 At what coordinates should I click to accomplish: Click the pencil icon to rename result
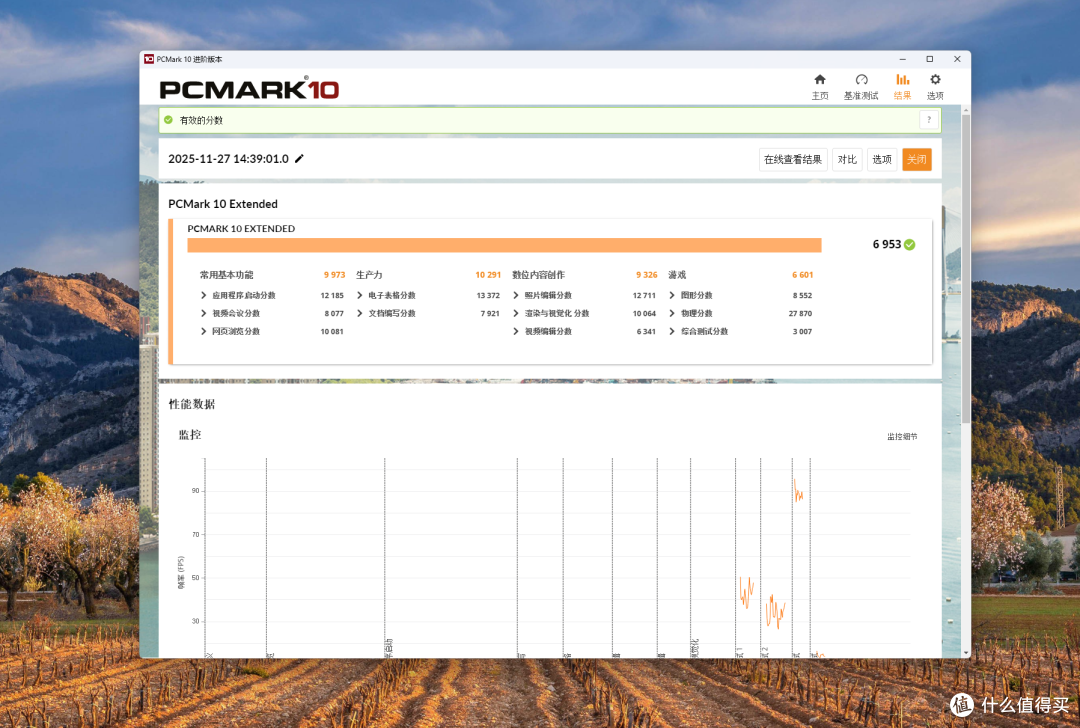coord(299,158)
